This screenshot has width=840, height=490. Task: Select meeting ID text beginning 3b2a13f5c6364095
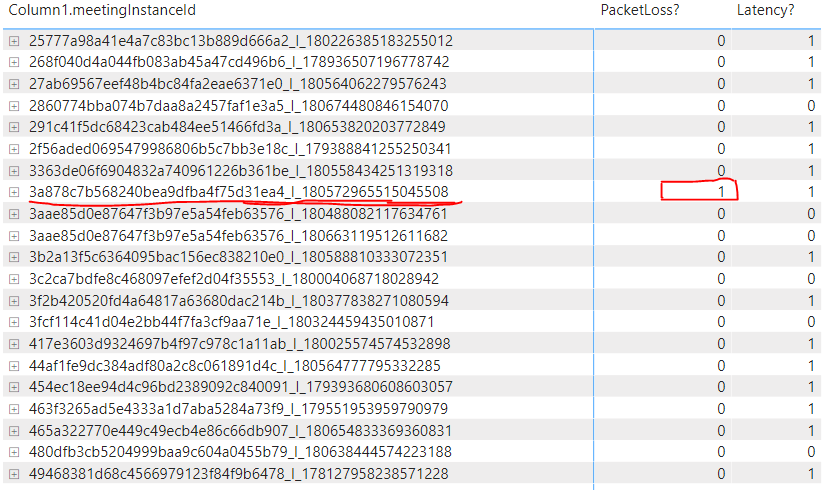(238, 257)
